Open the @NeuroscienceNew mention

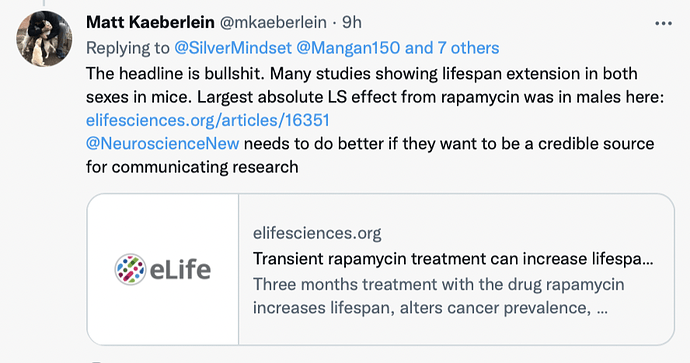coord(162,143)
